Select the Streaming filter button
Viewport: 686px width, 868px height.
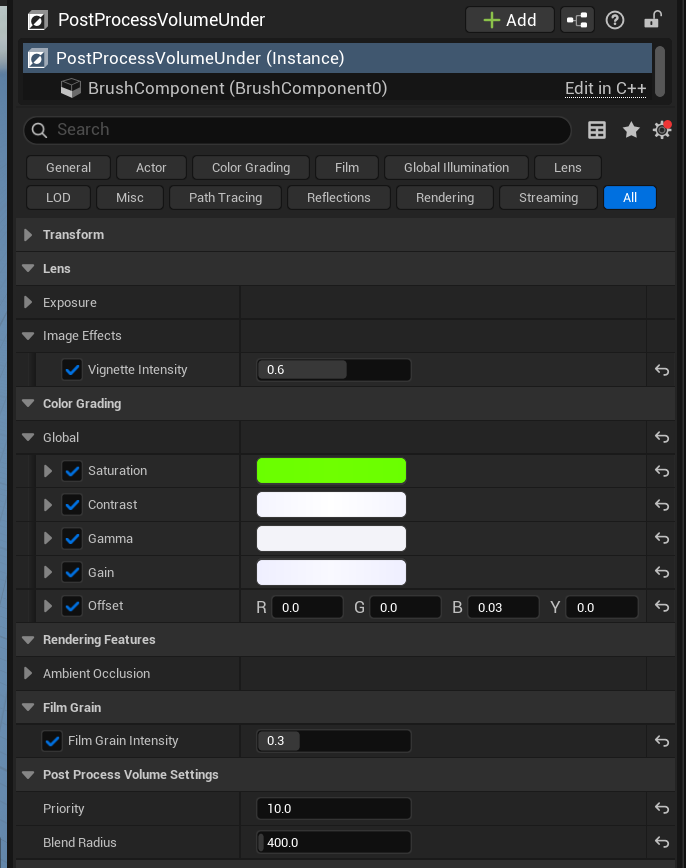tap(548, 198)
